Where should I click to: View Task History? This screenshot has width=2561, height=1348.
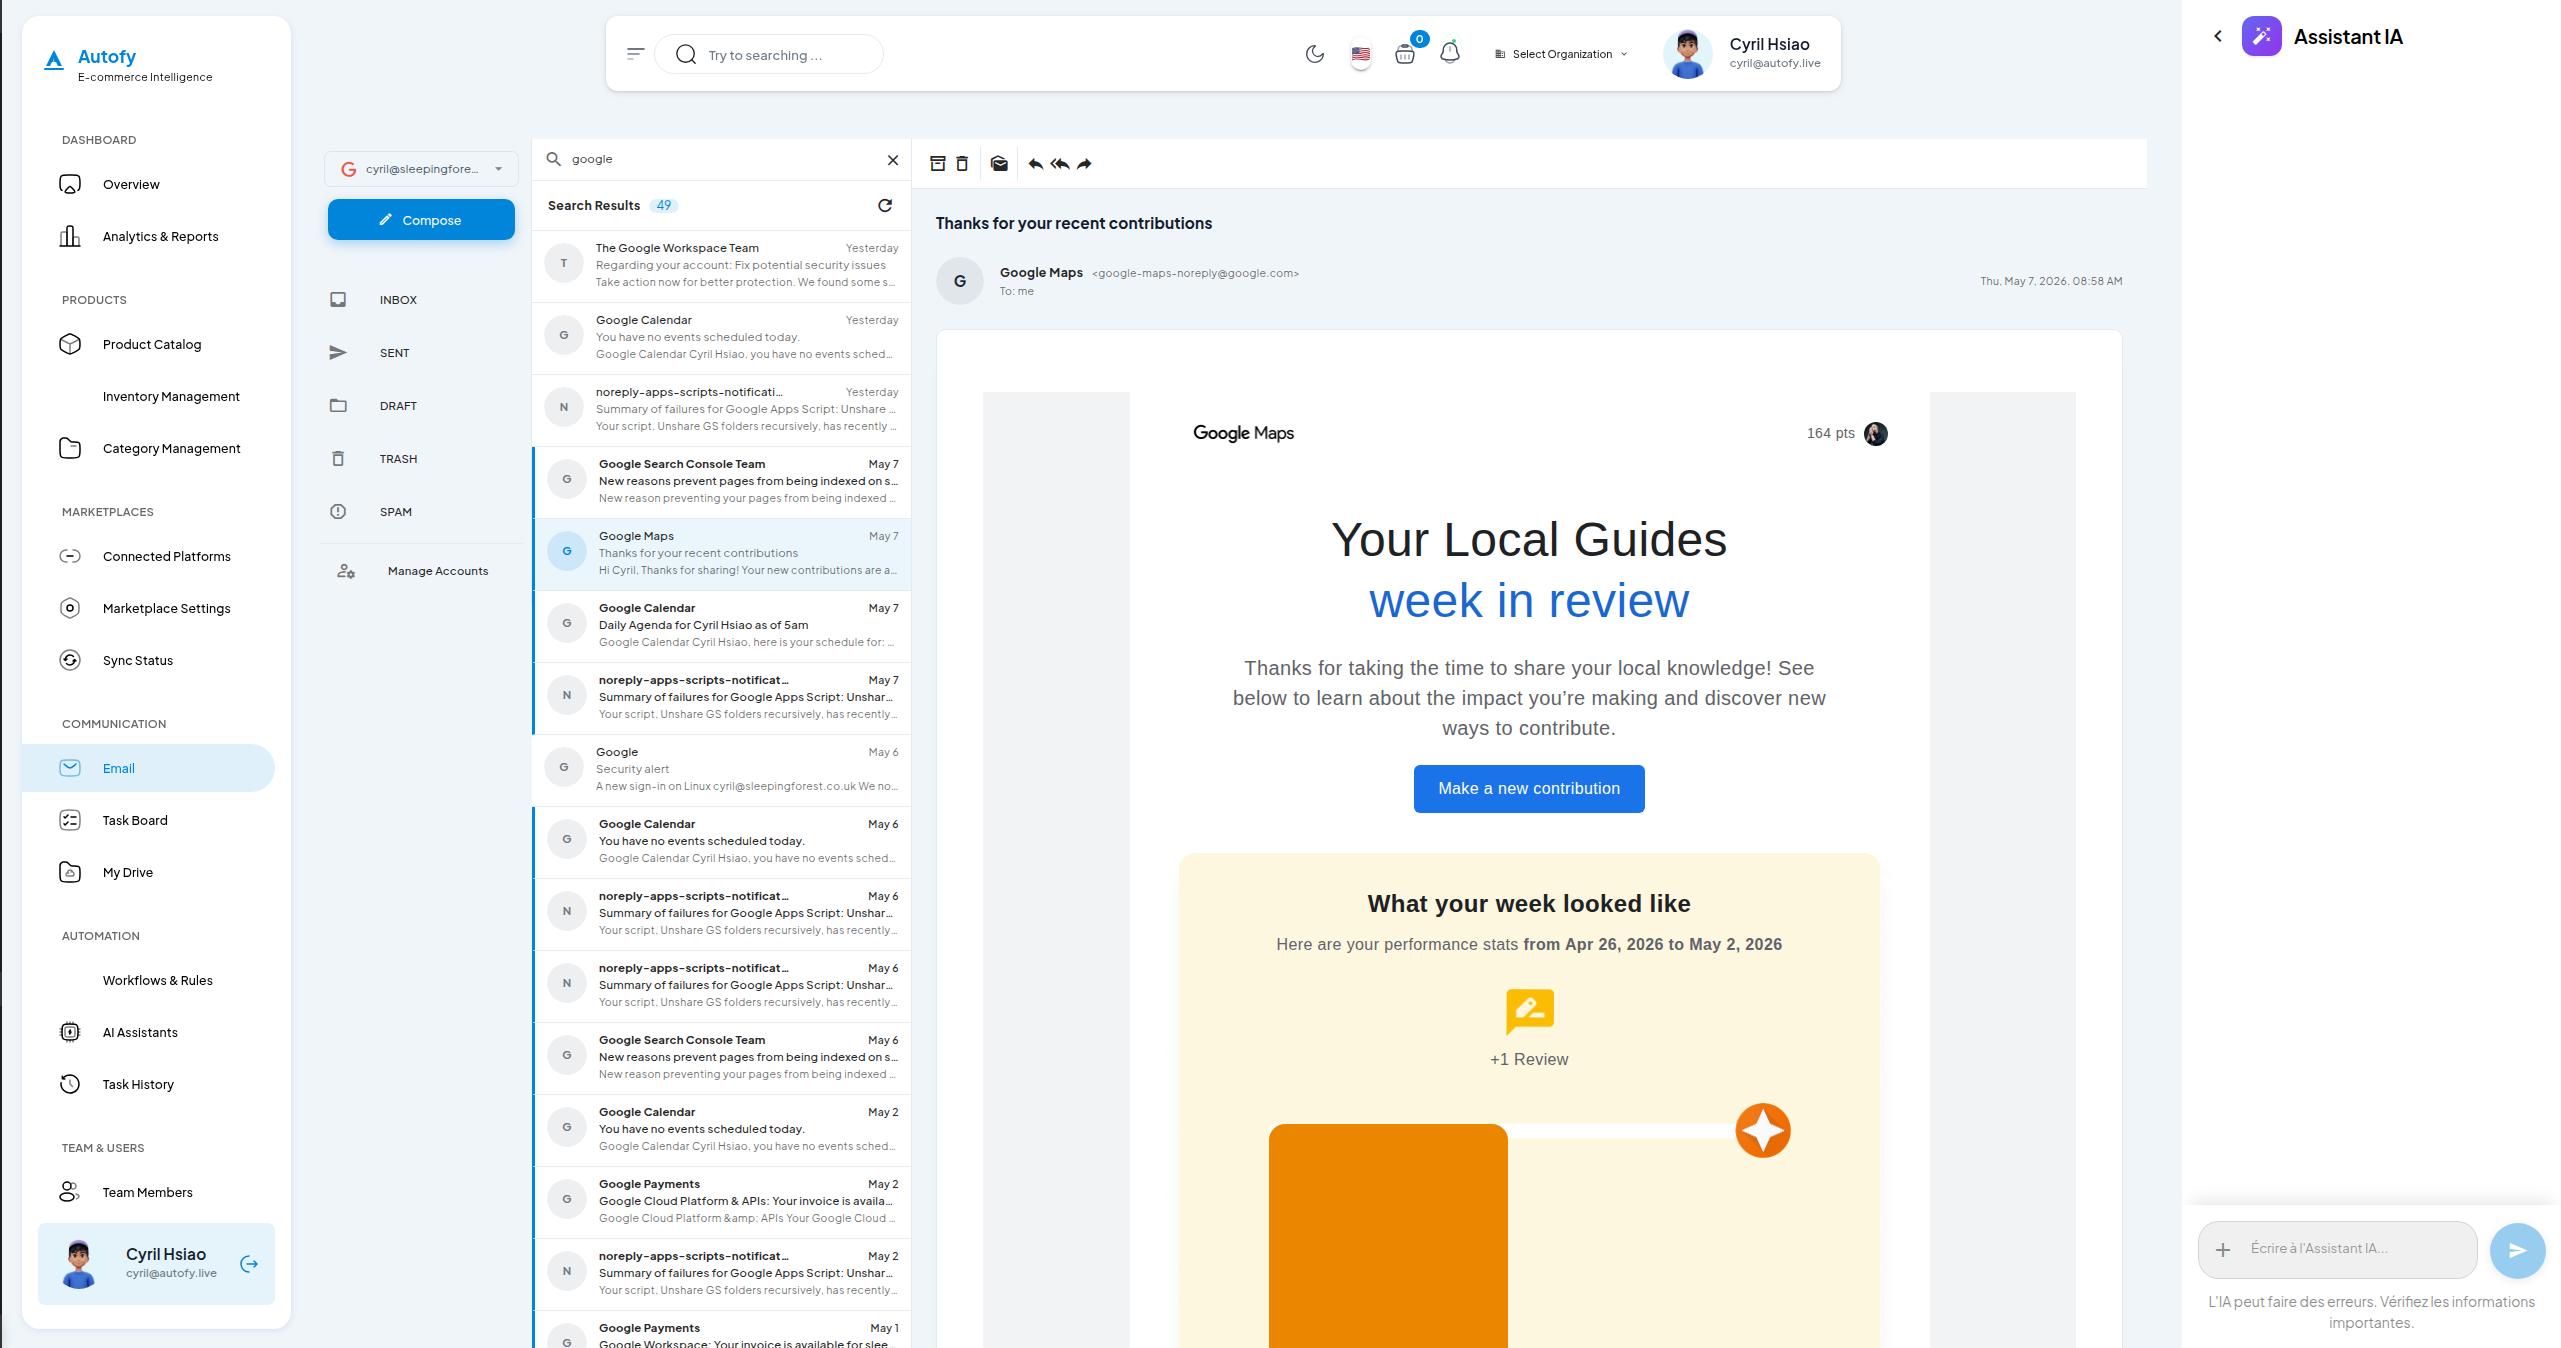click(x=148, y=1084)
